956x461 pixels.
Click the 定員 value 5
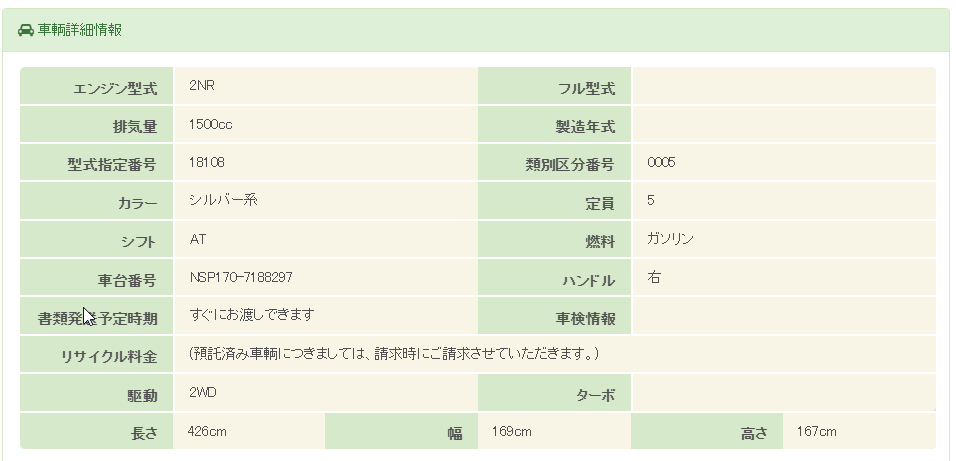coord(651,200)
